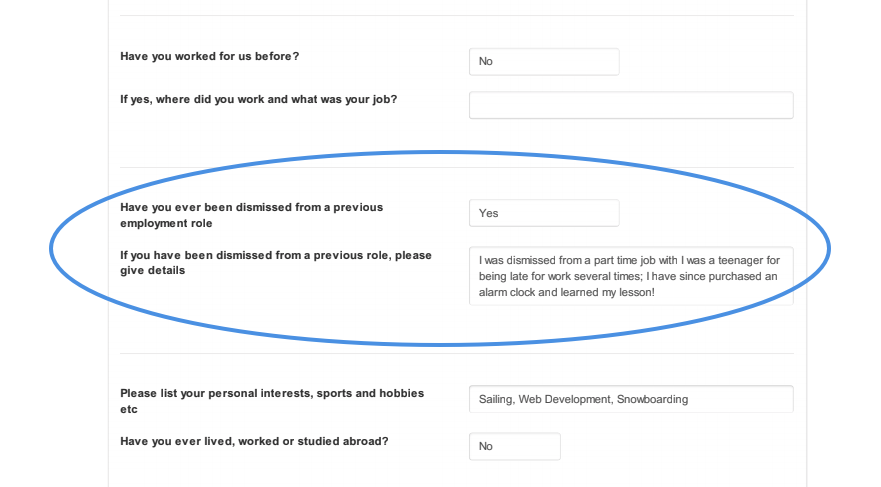Click the 'Have you ever been dismissed' label
The width and height of the screenshot is (881, 487).
click(251, 215)
